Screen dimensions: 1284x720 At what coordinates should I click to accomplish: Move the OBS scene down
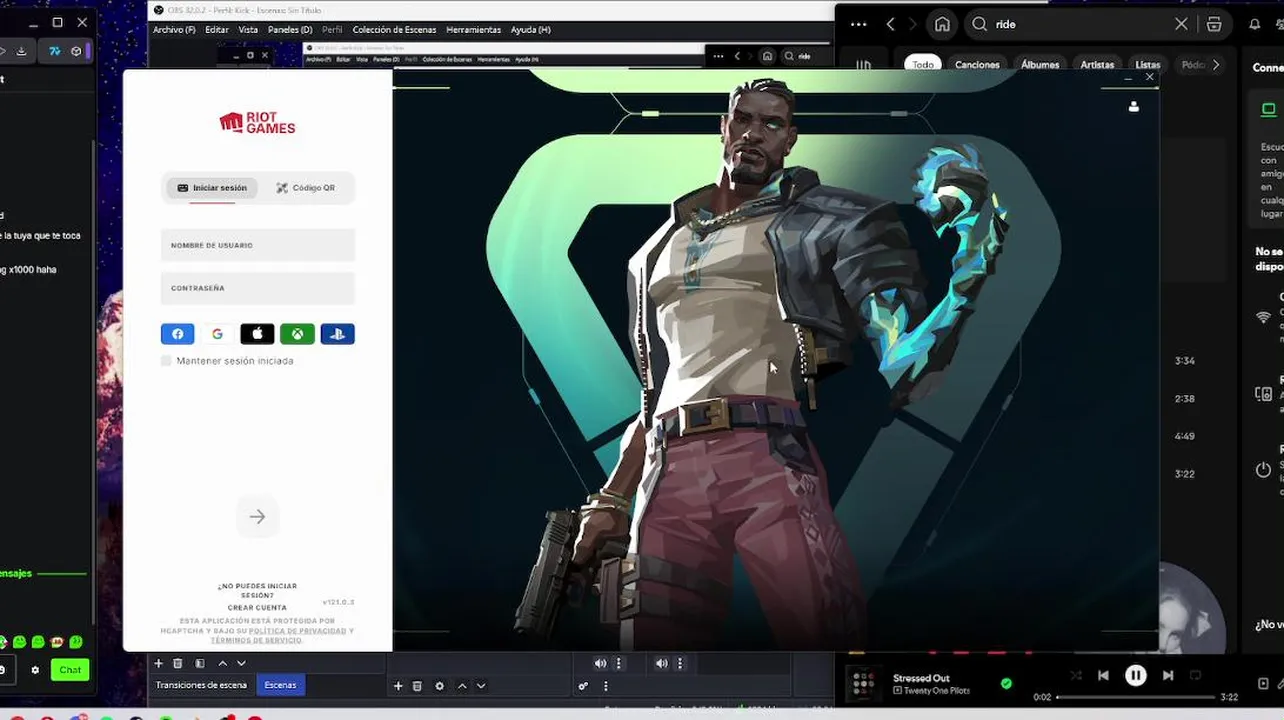pyautogui.click(x=241, y=663)
